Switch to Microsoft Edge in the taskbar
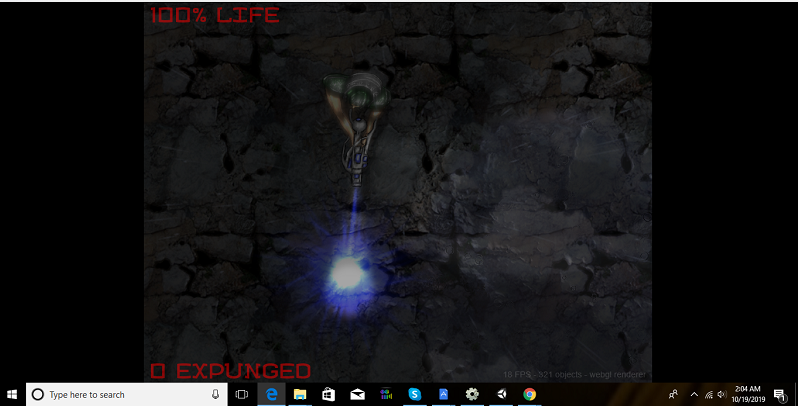 (272, 394)
